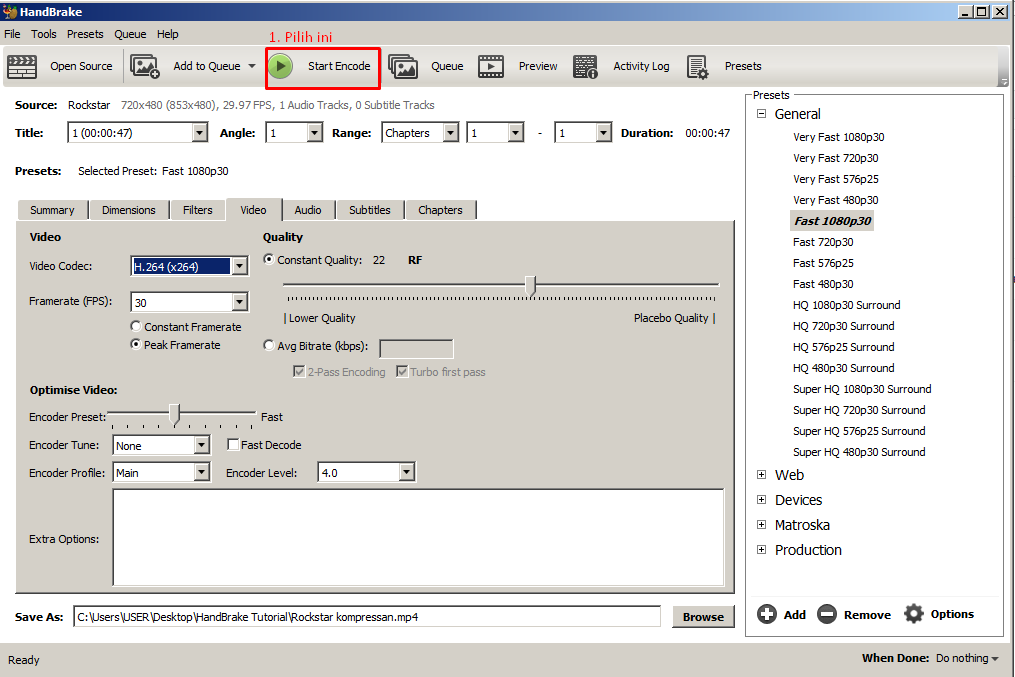Open the end chapter dropdown
The image size is (1015, 677).
[x=603, y=133]
